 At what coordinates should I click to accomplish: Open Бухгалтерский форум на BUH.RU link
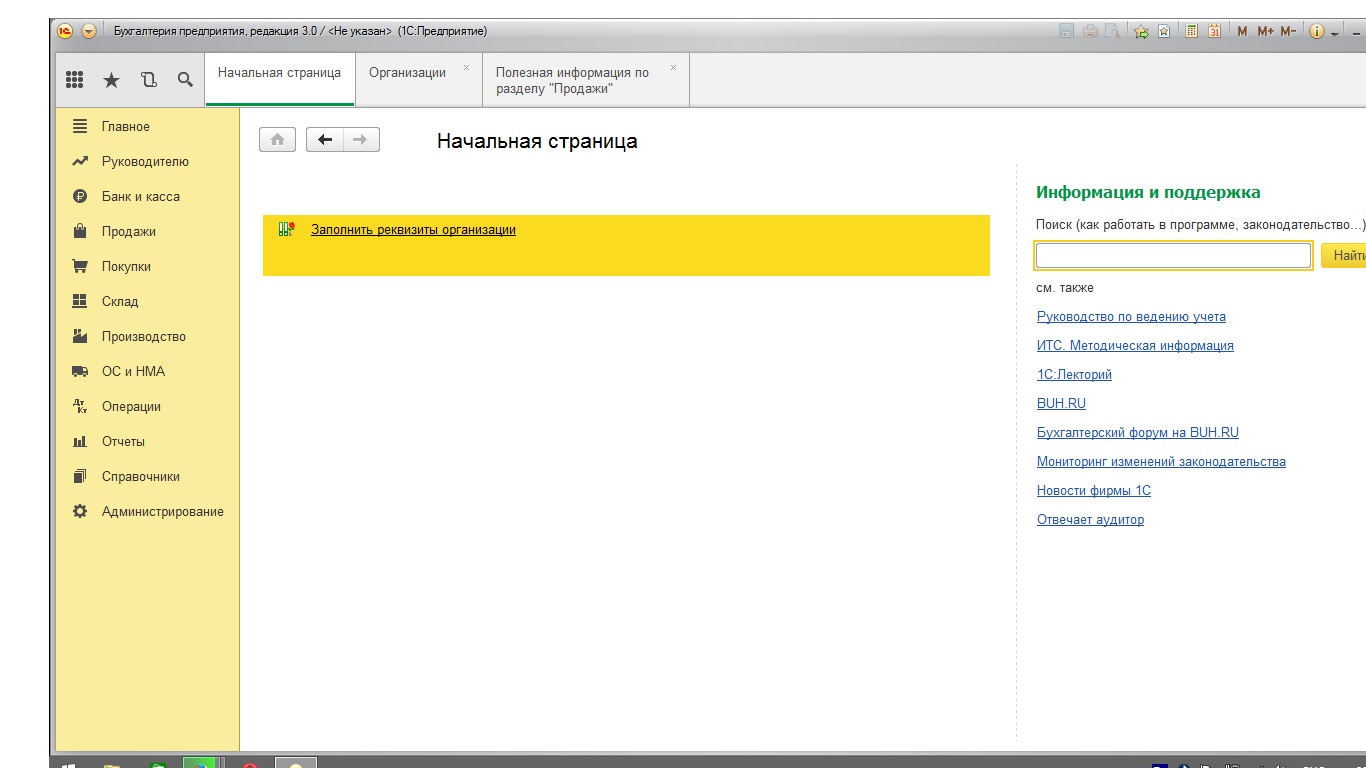tap(1138, 433)
